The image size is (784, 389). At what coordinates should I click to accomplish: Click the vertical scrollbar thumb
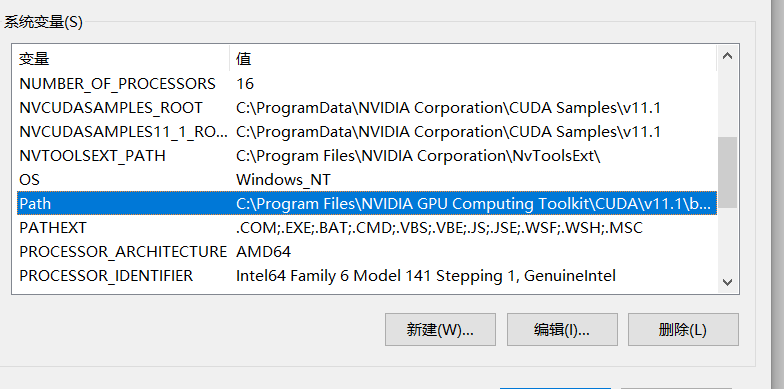728,172
